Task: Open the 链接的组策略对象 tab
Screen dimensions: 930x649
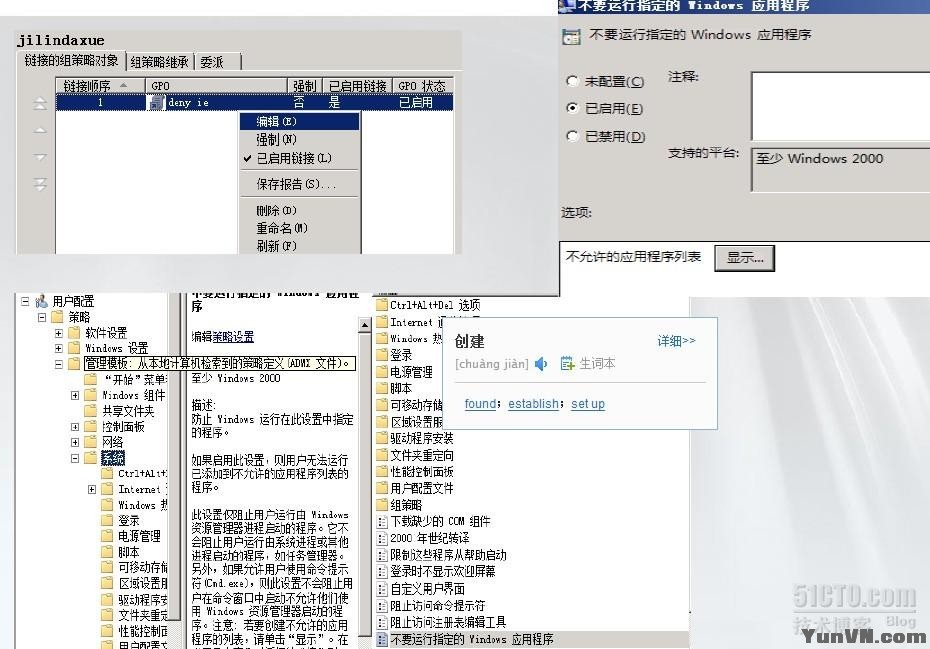Action: tap(71, 61)
